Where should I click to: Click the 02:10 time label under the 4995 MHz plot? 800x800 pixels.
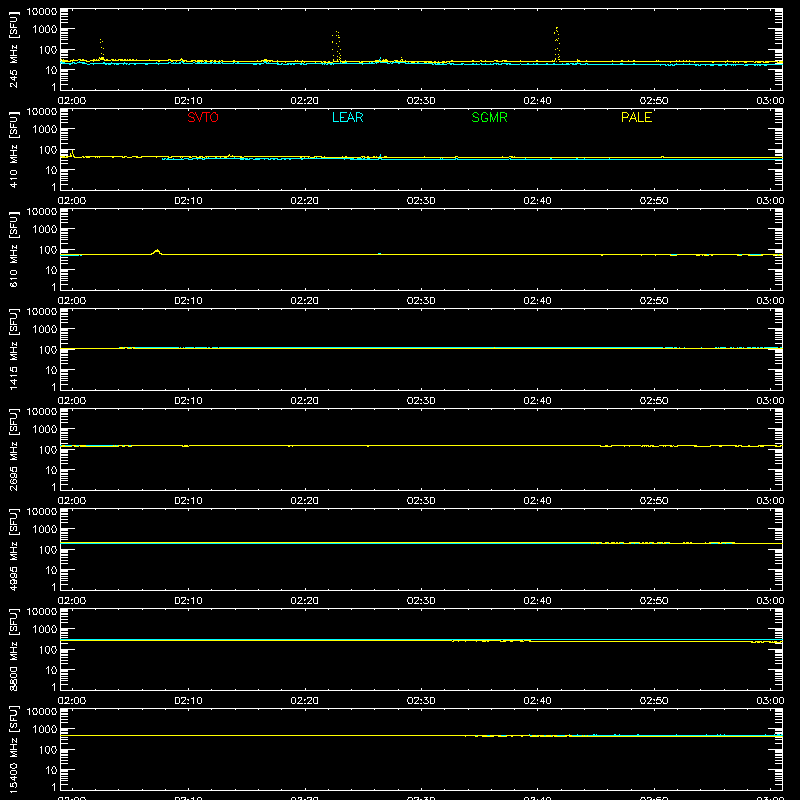tap(188, 601)
